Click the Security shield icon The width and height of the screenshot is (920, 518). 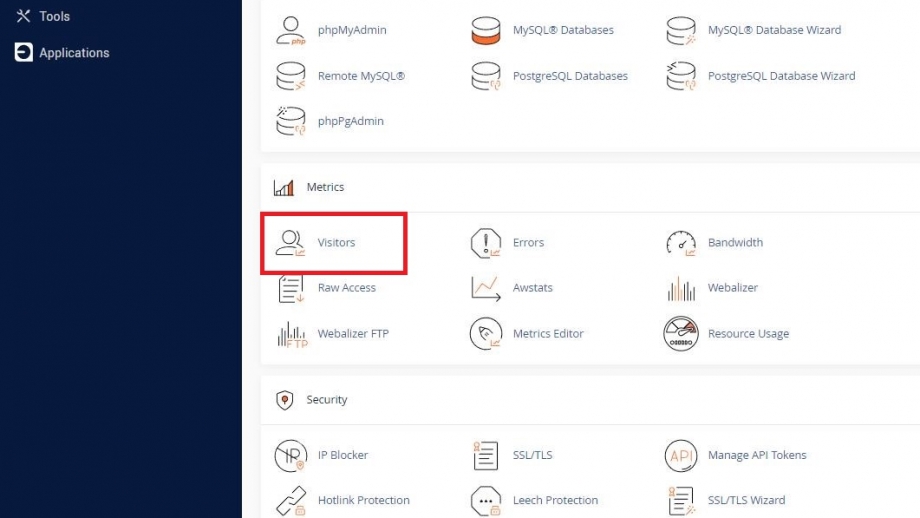coord(285,401)
